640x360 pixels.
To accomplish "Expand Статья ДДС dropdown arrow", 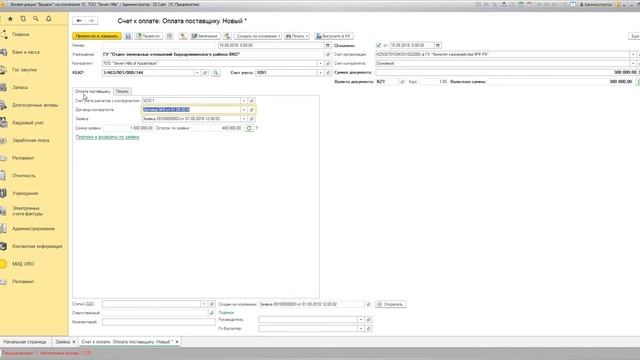I will (x=204, y=304).
